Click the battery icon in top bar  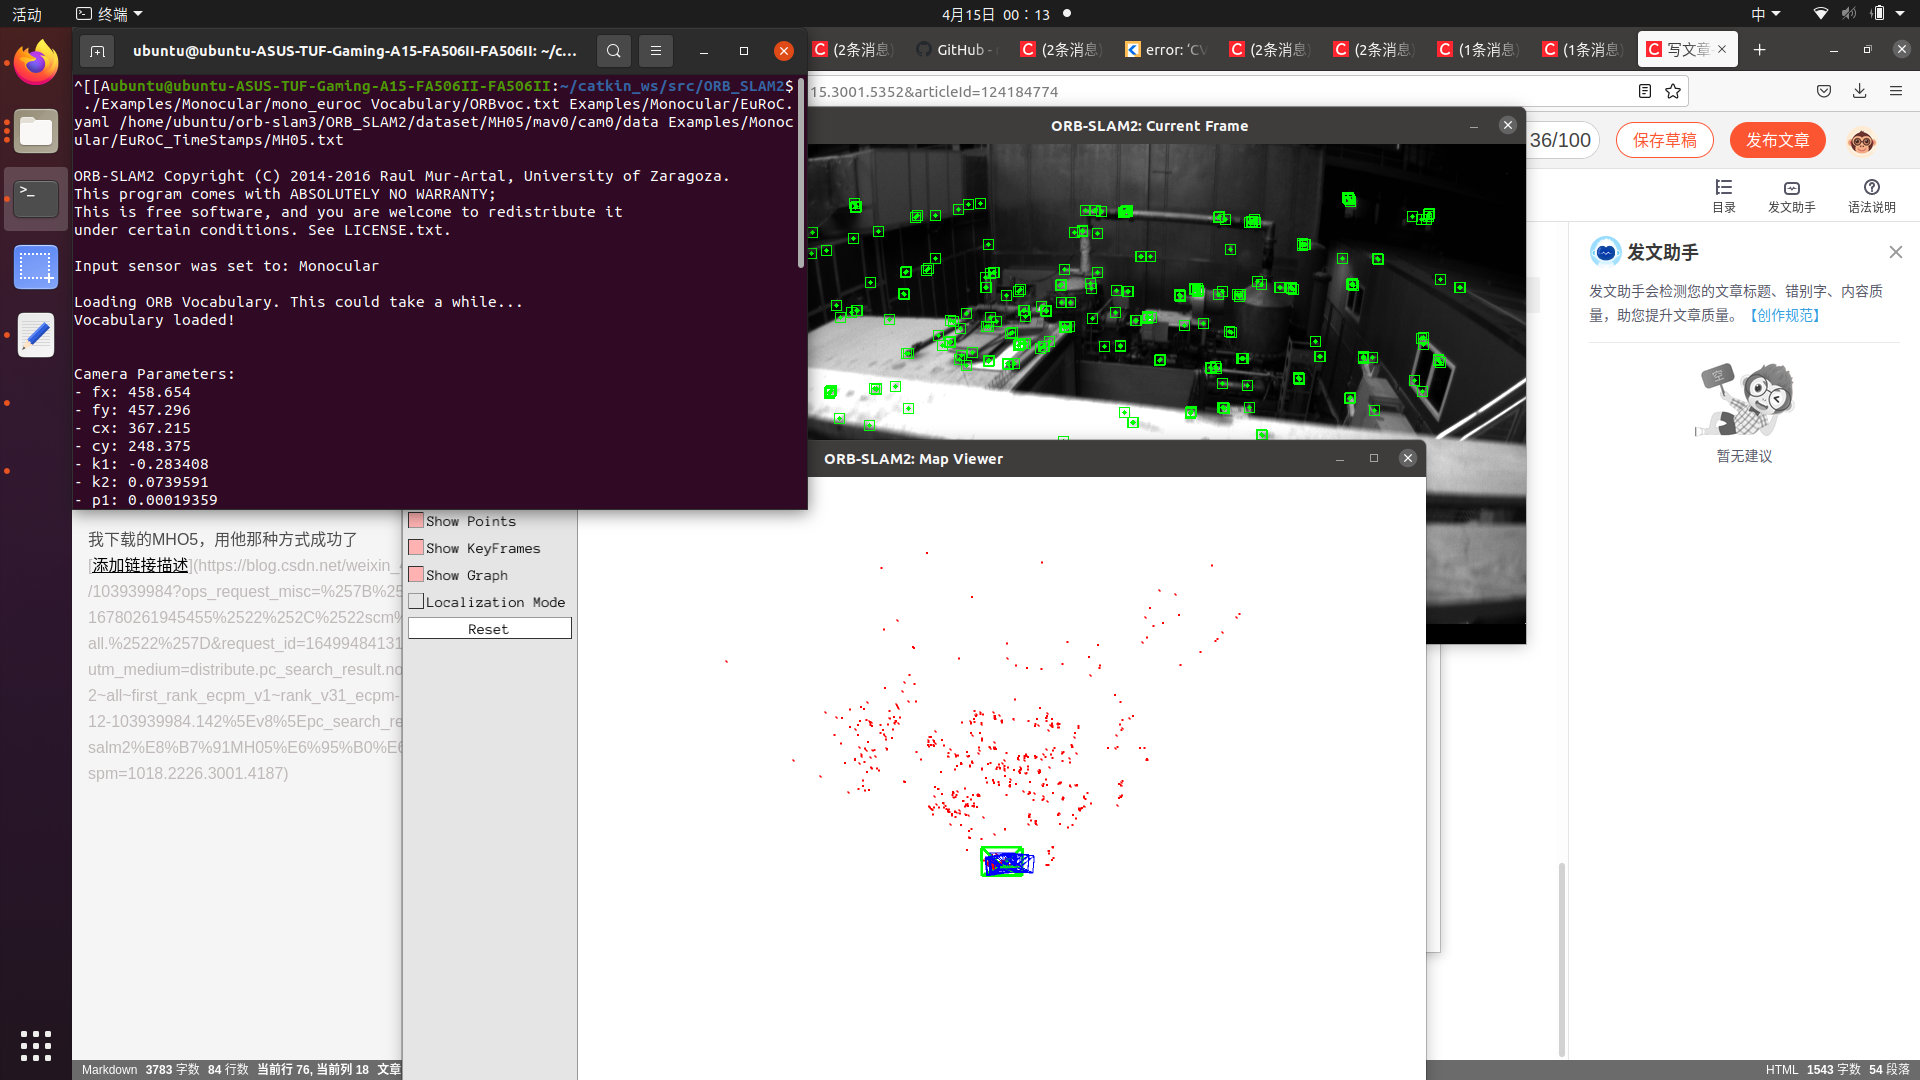click(1878, 14)
